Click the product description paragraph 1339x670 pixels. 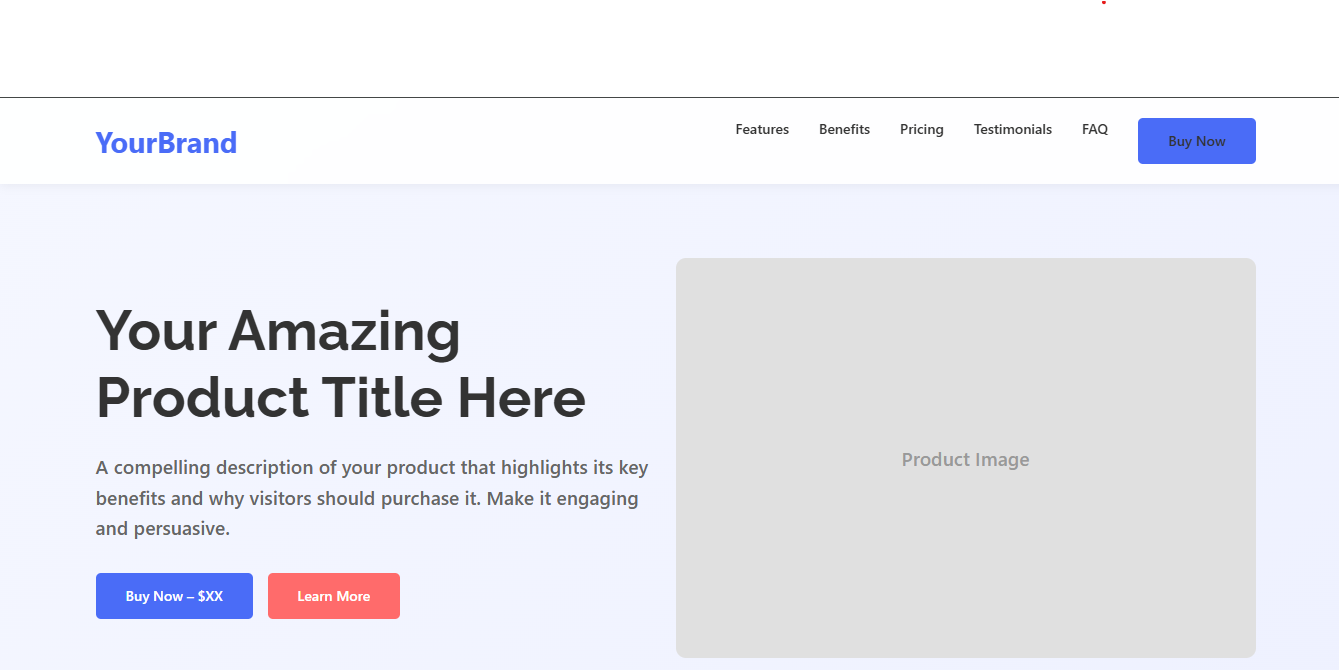[370, 497]
